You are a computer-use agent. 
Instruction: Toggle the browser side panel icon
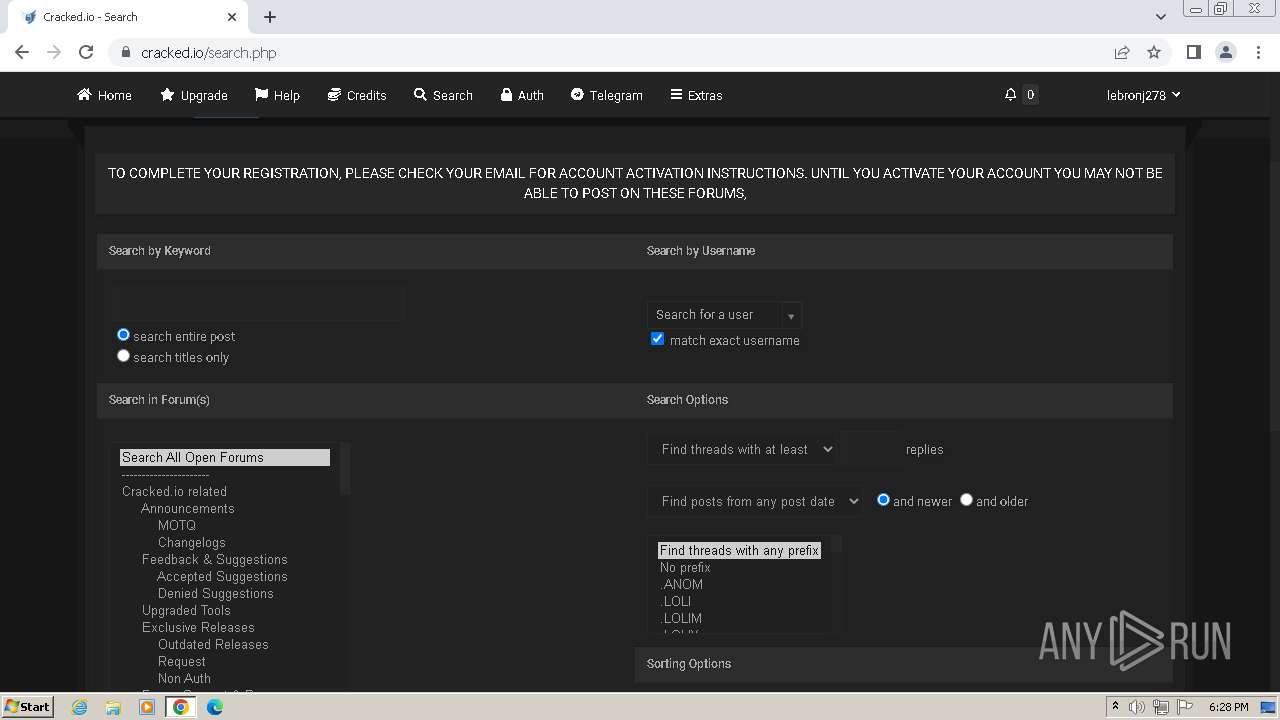[x=1193, y=52]
